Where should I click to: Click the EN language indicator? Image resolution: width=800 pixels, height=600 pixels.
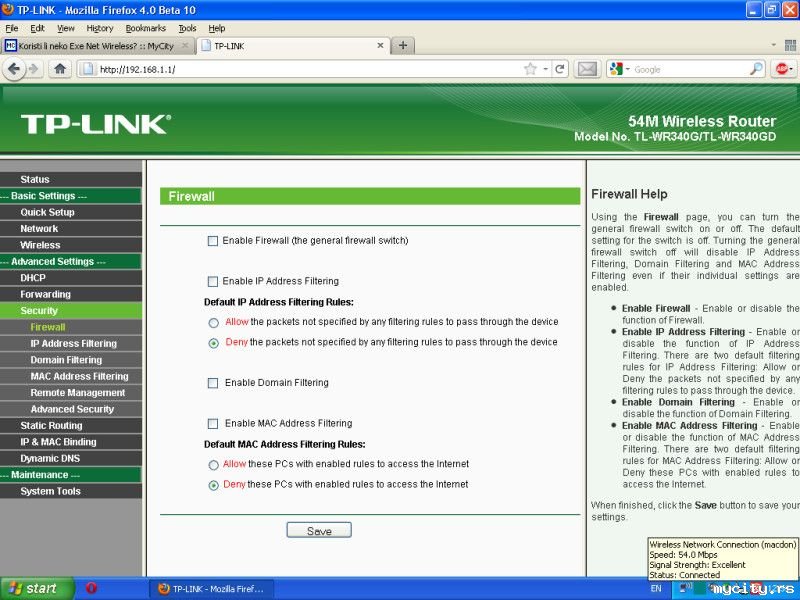click(656, 588)
